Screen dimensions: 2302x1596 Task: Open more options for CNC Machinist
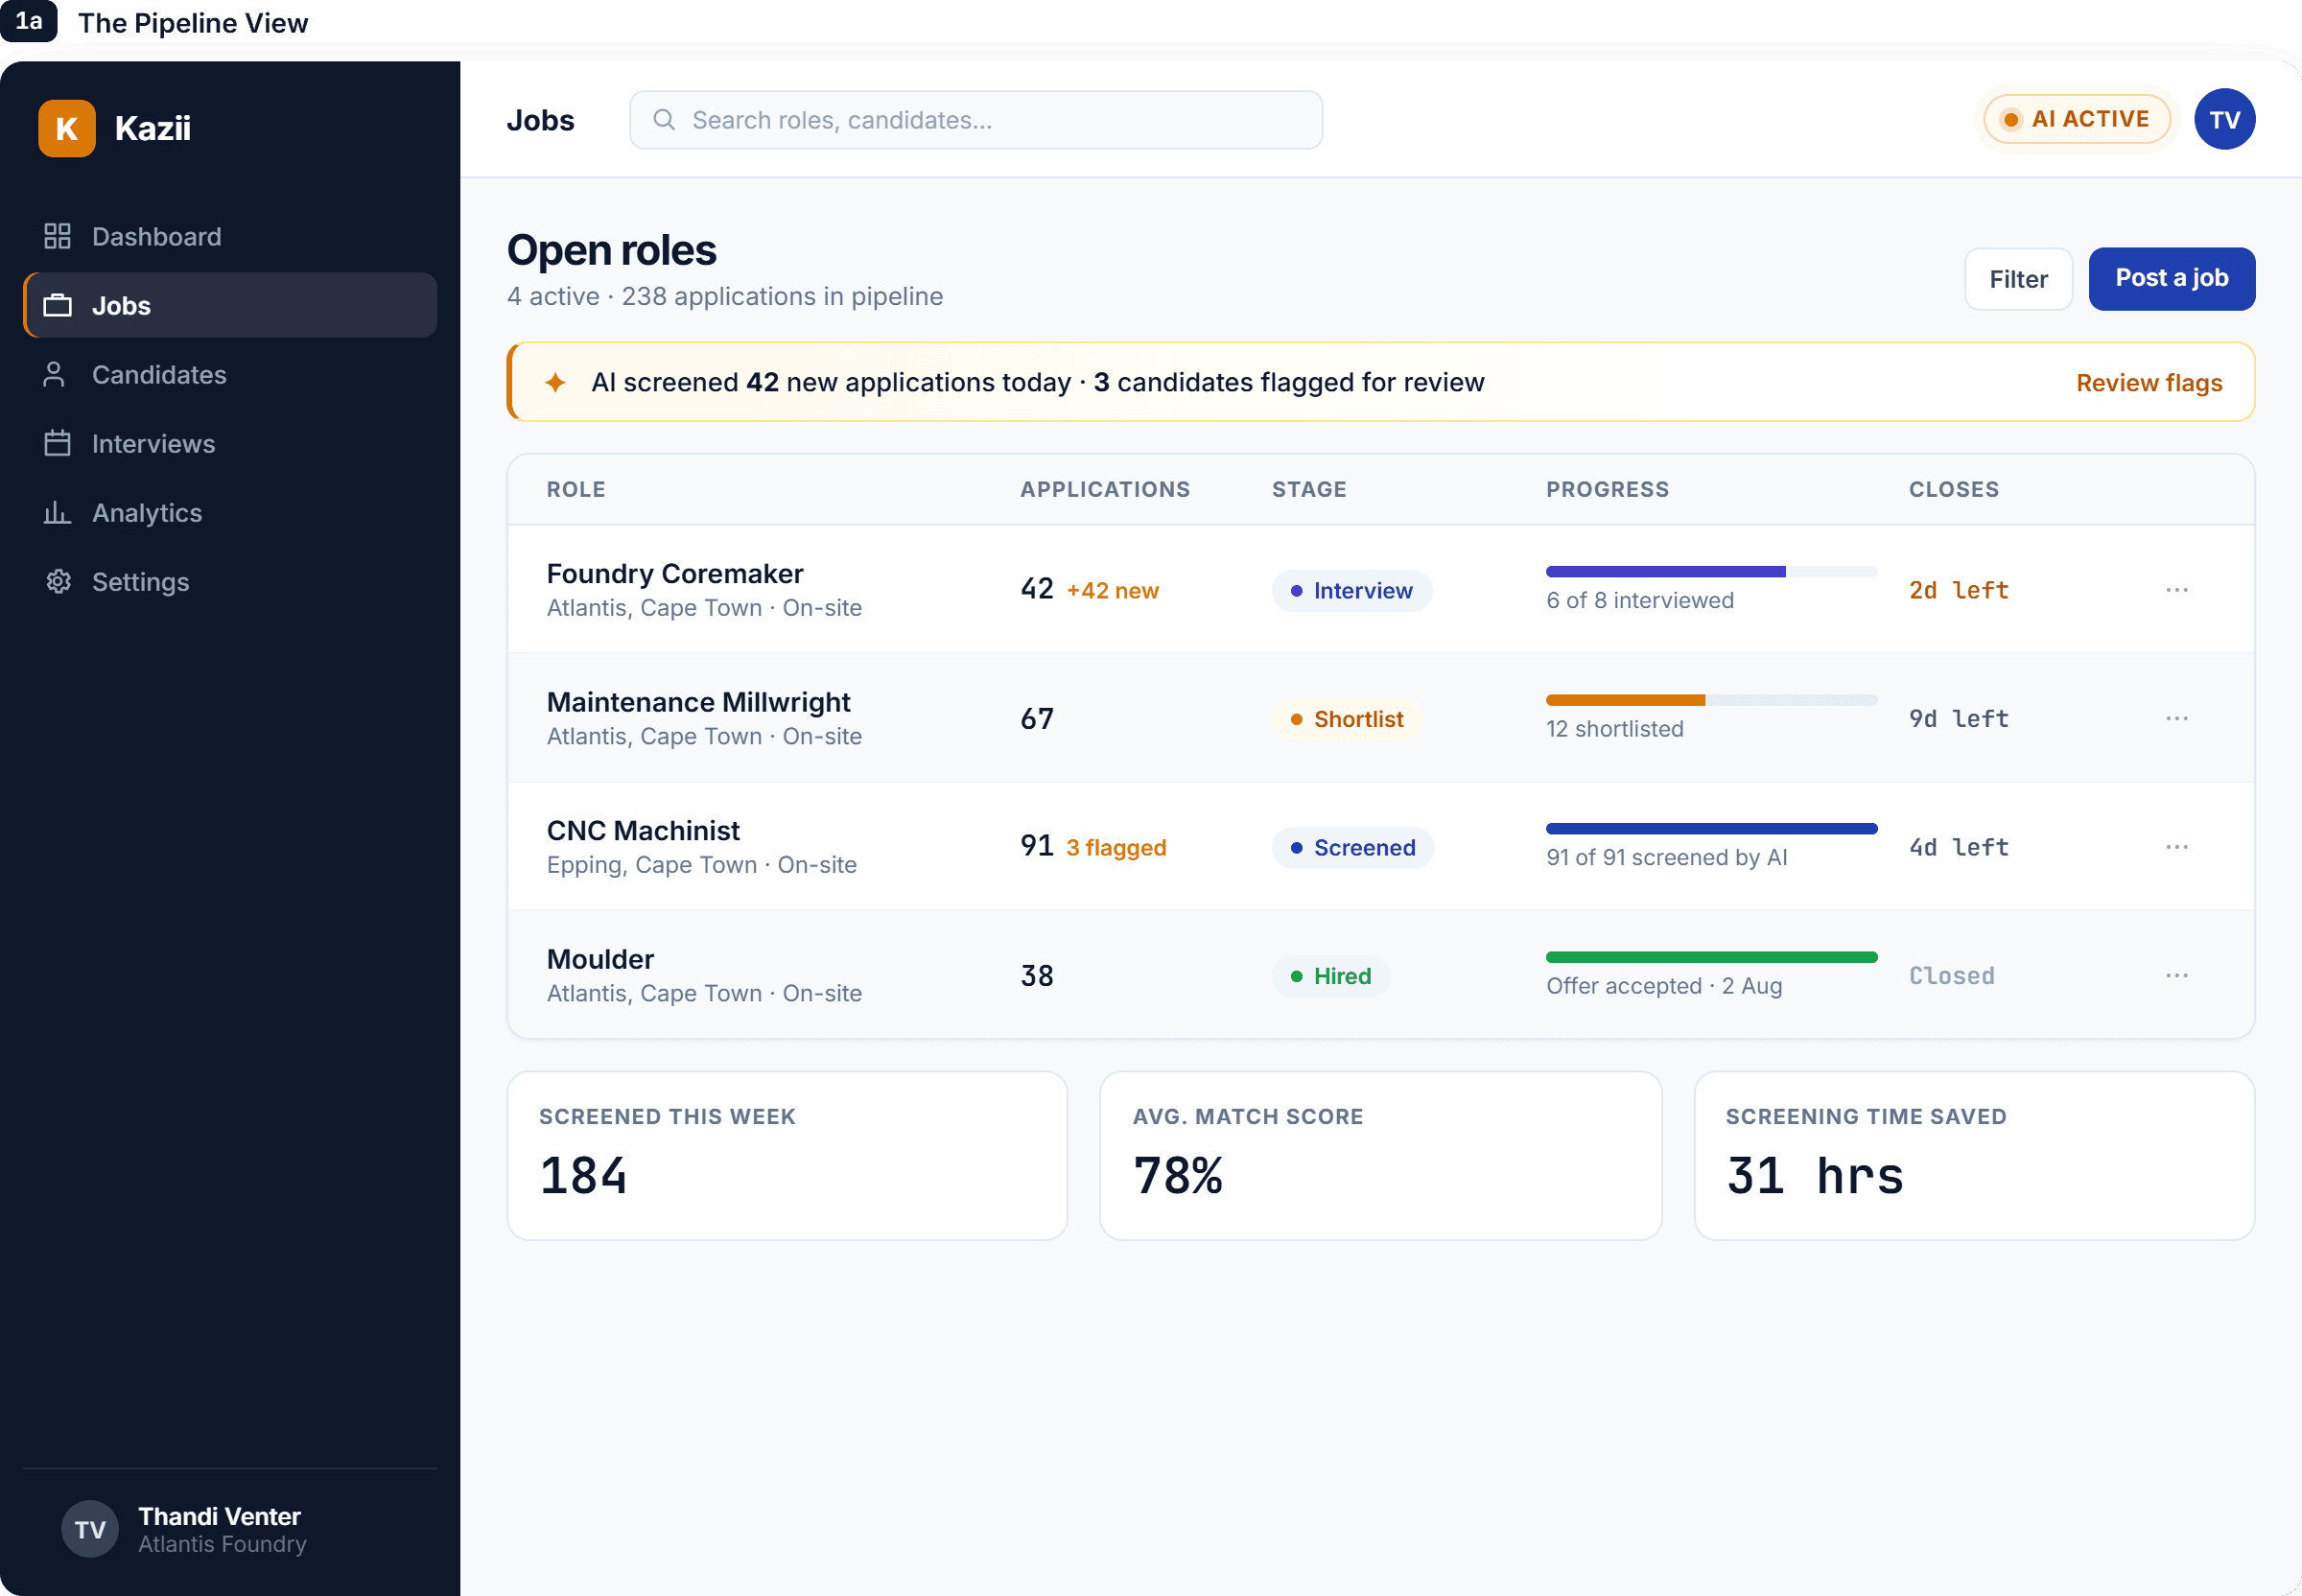(2176, 847)
